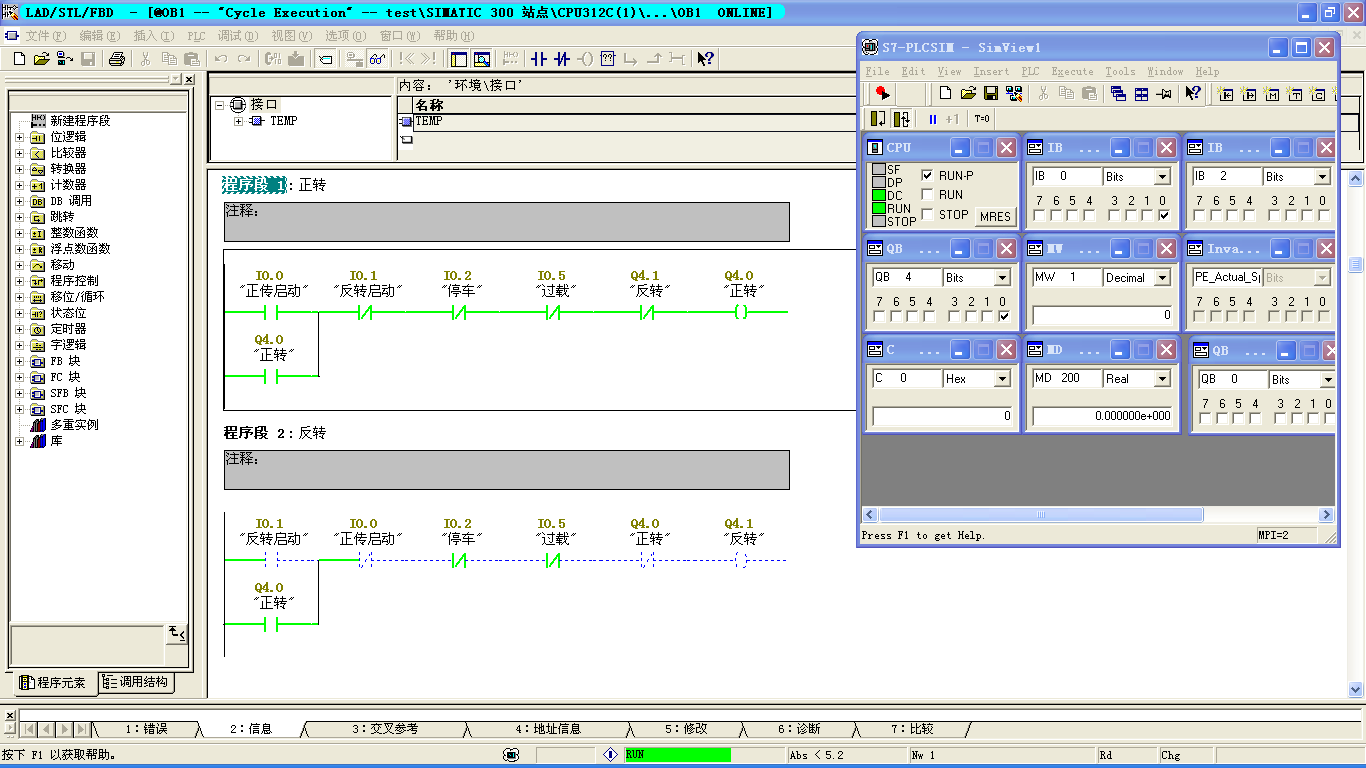Insert Input Variable icon in PLCSIM
The width and height of the screenshot is (1366, 768).
[1225, 93]
